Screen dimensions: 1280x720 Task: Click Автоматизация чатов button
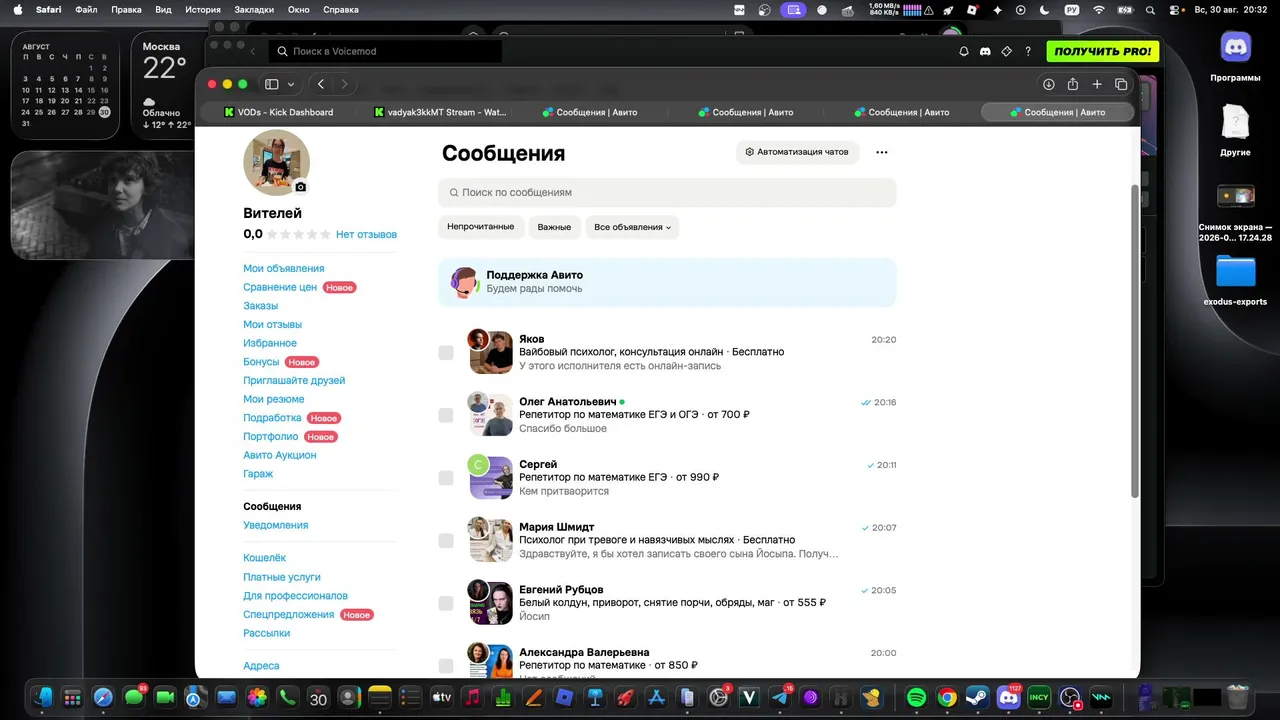[797, 152]
